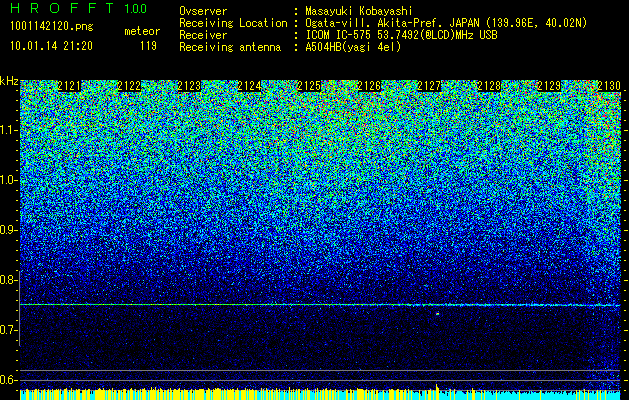Click the meteor label
This screenshot has height=400, width=629.
tap(142, 31)
